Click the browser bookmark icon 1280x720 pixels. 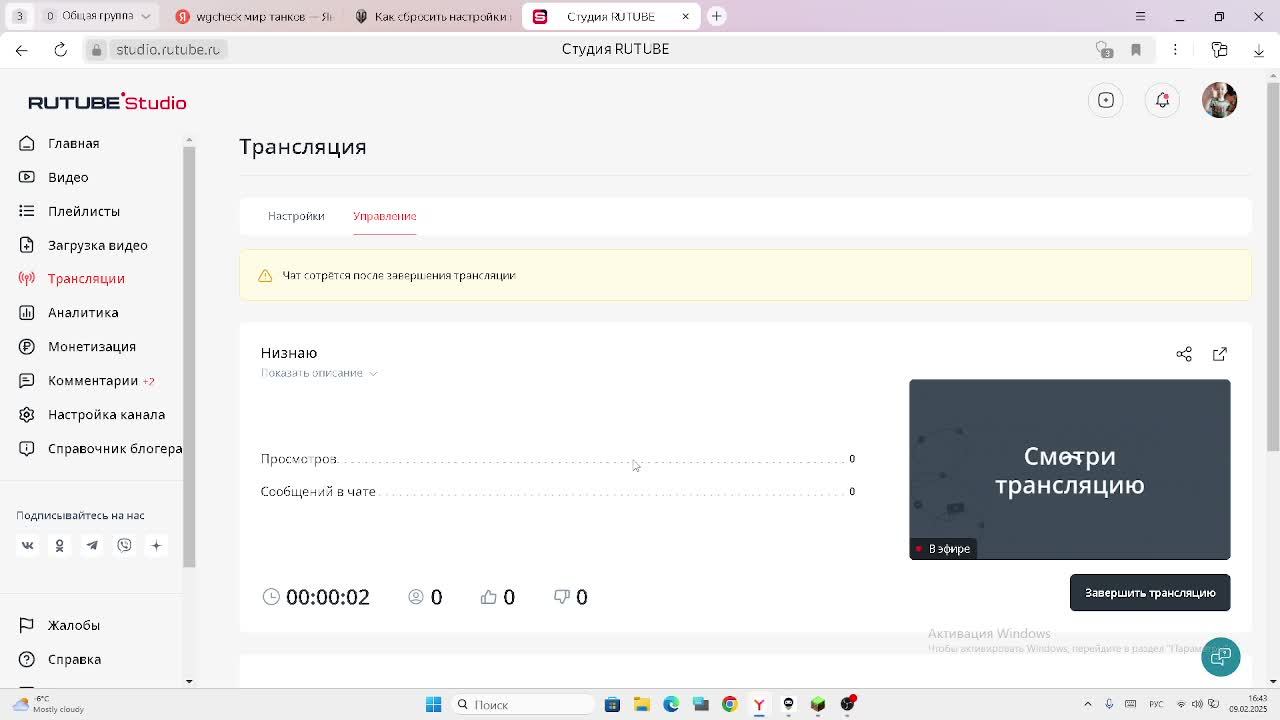tap(1136, 49)
